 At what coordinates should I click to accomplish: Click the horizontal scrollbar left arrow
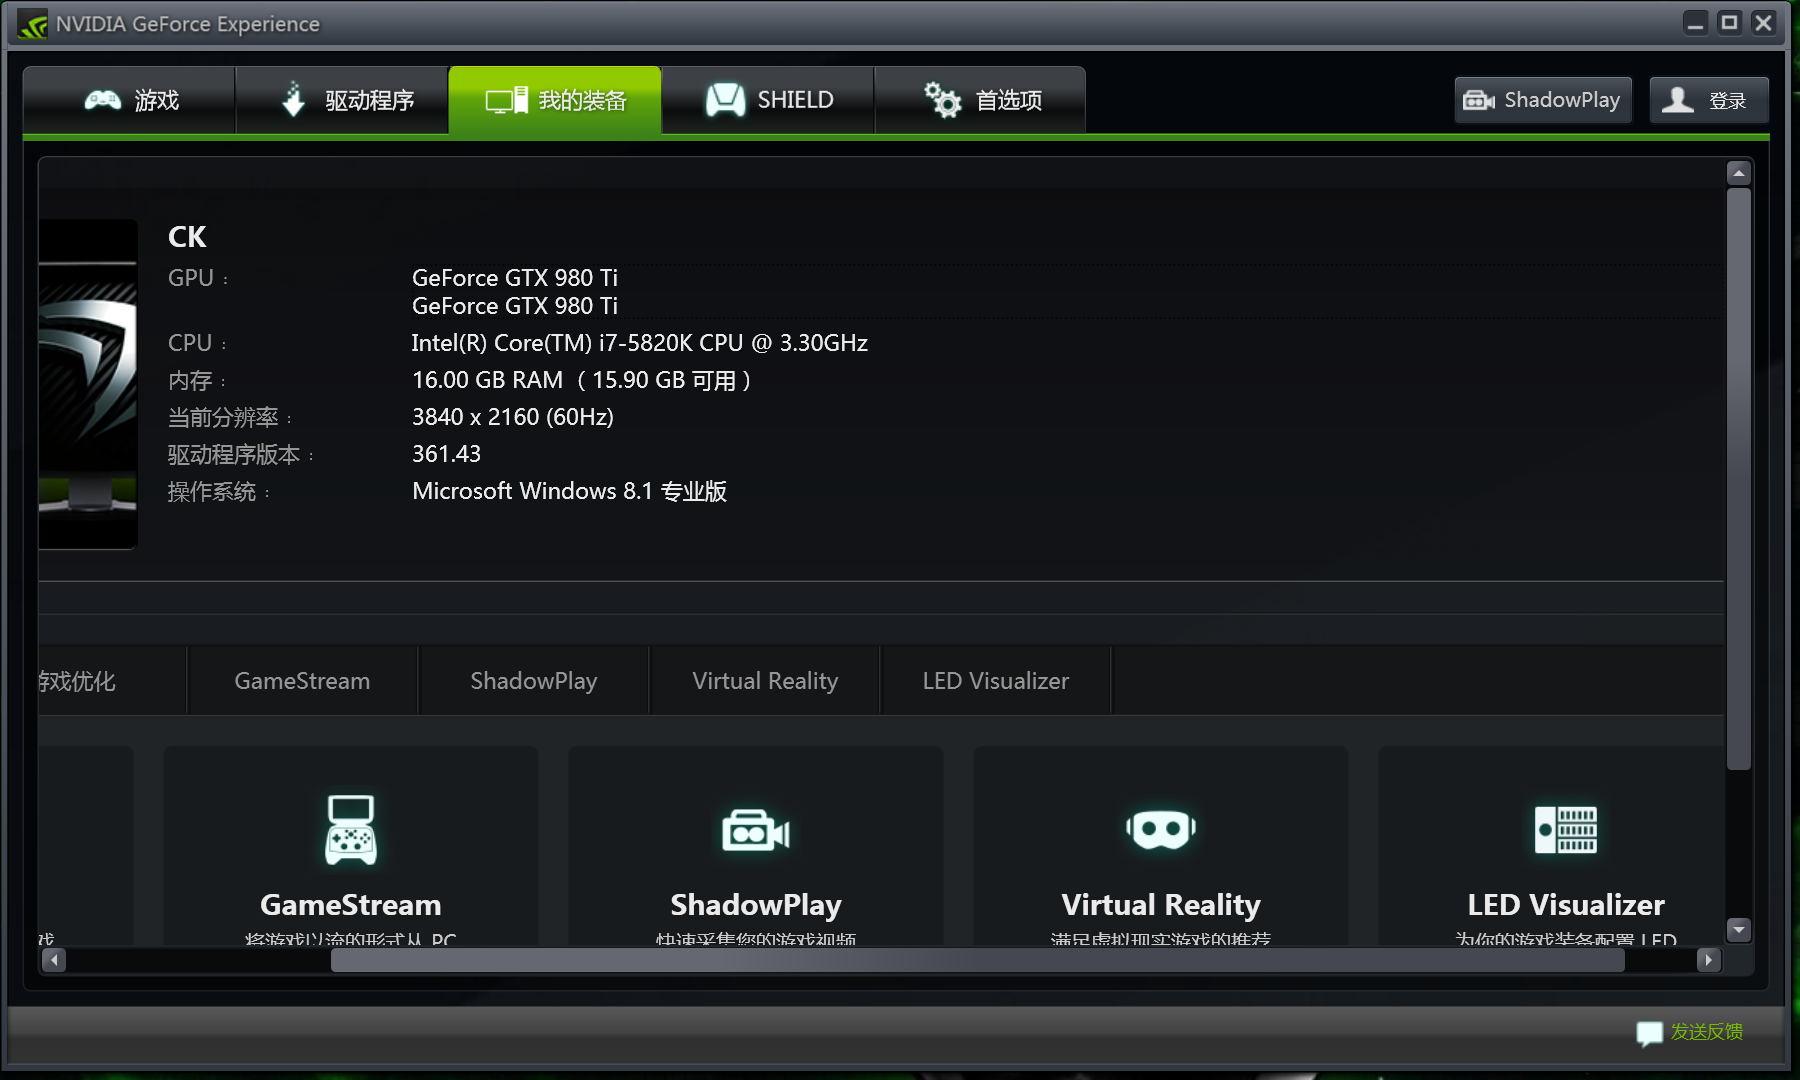54,960
